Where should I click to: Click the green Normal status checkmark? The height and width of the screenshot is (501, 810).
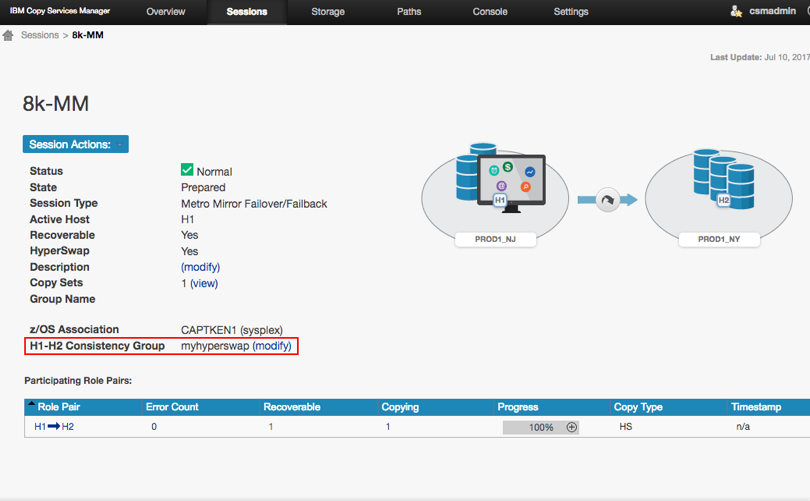[x=186, y=169]
